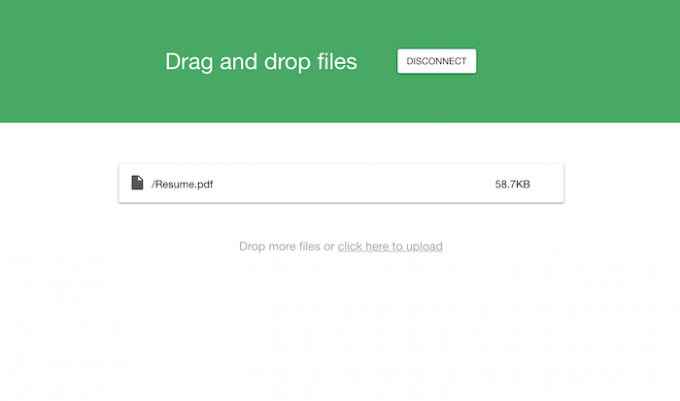This screenshot has height=401, width=680.
Task: Open the 'click here to upload' link
Action: pos(390,246)
